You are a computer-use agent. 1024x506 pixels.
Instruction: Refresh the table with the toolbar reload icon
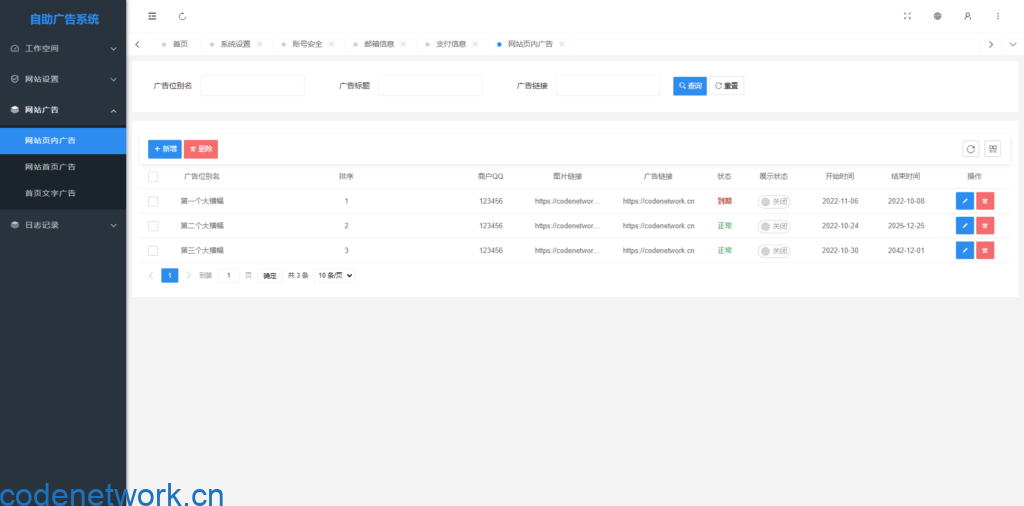(x=970, y=149)
